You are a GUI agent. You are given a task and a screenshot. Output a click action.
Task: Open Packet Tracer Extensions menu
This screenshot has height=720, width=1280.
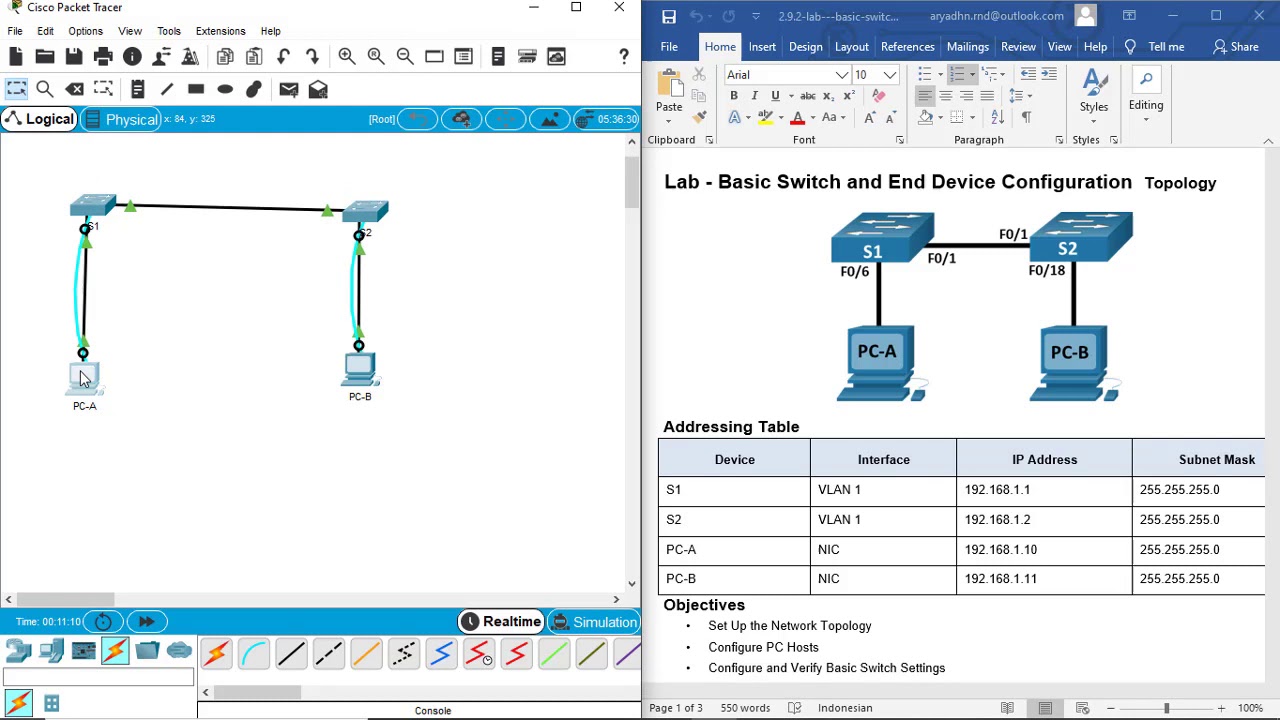click(220, 31)
